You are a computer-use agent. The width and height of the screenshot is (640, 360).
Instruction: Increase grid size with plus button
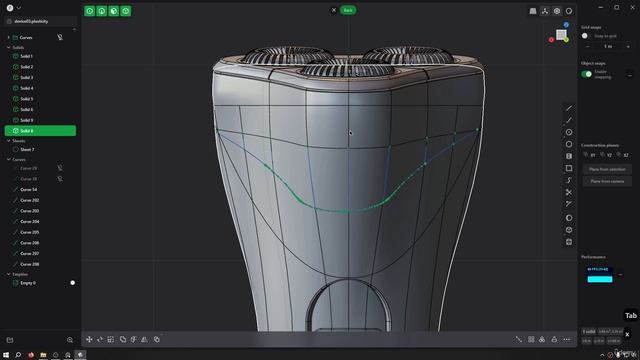[628, 47]
